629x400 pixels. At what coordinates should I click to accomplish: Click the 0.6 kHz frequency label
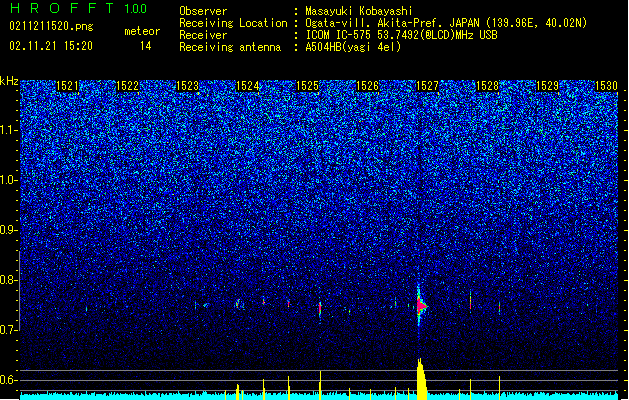9,380
